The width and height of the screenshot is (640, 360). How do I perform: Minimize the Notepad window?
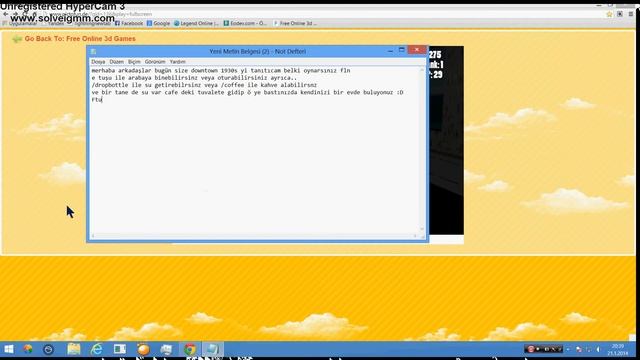(x=390, y=51)
